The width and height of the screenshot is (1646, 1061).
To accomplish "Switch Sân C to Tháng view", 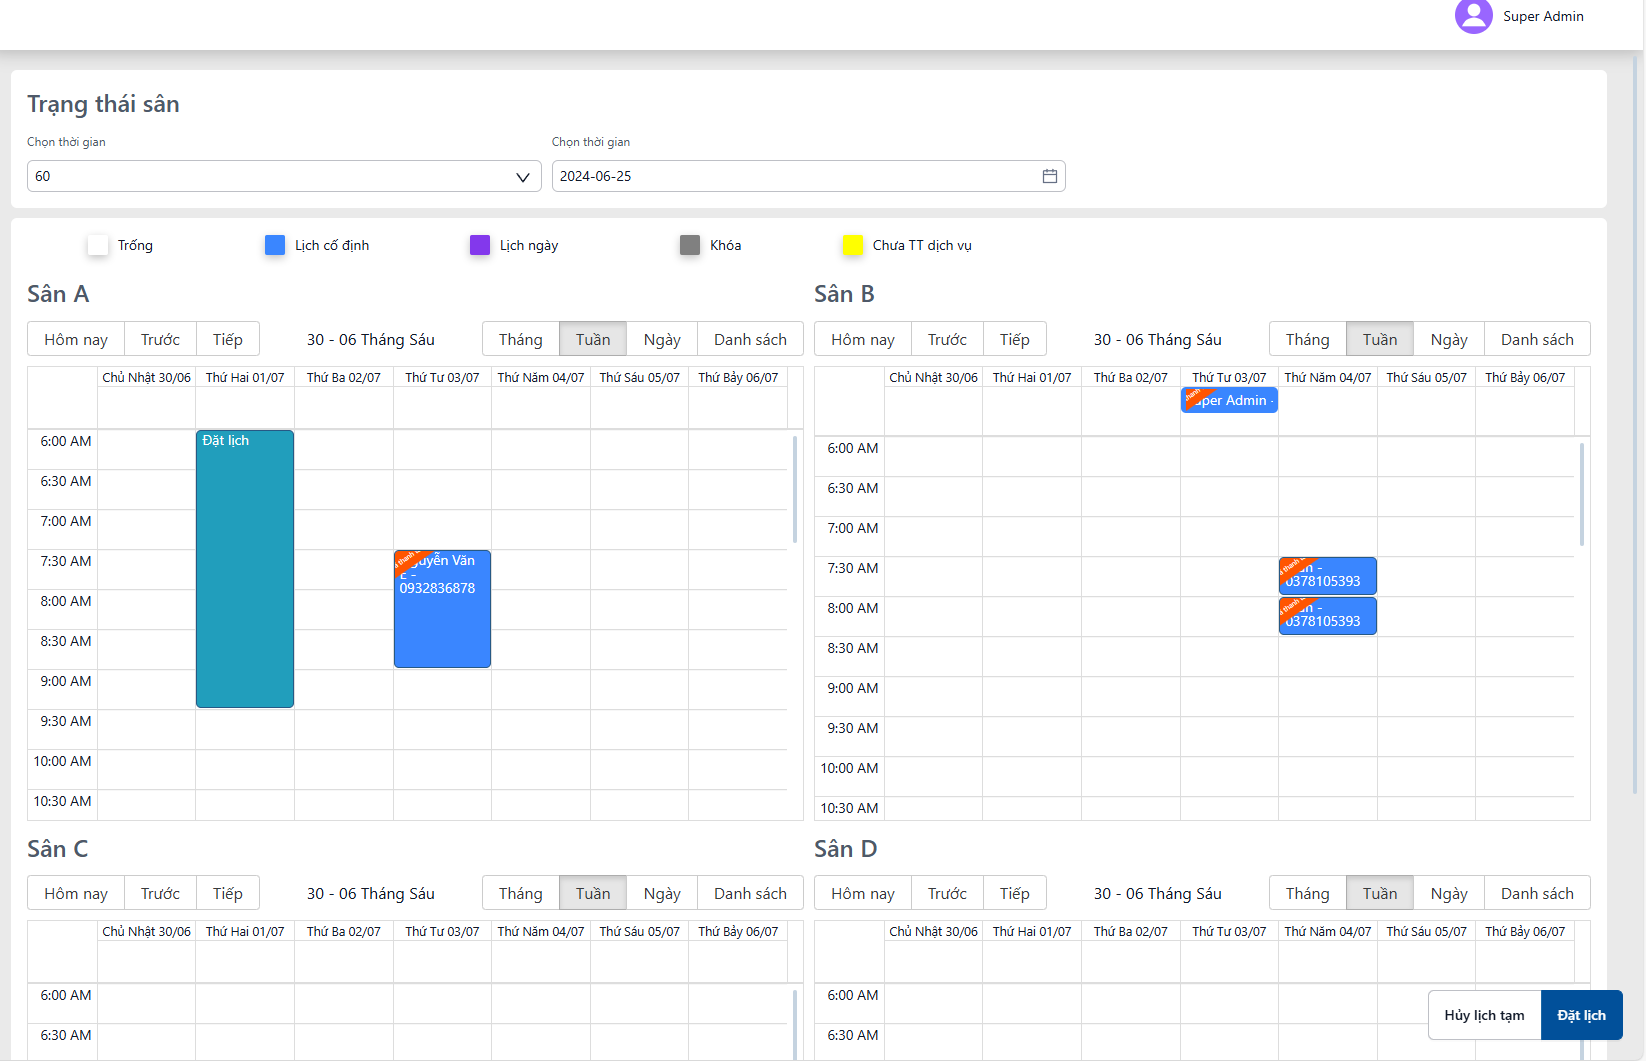I will (521, 893).
